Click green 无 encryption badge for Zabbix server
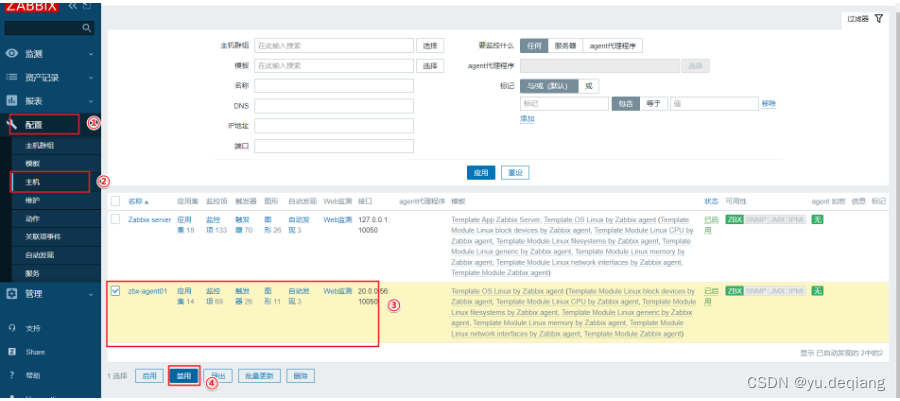The image size is (900, 401). pos(817,220)
